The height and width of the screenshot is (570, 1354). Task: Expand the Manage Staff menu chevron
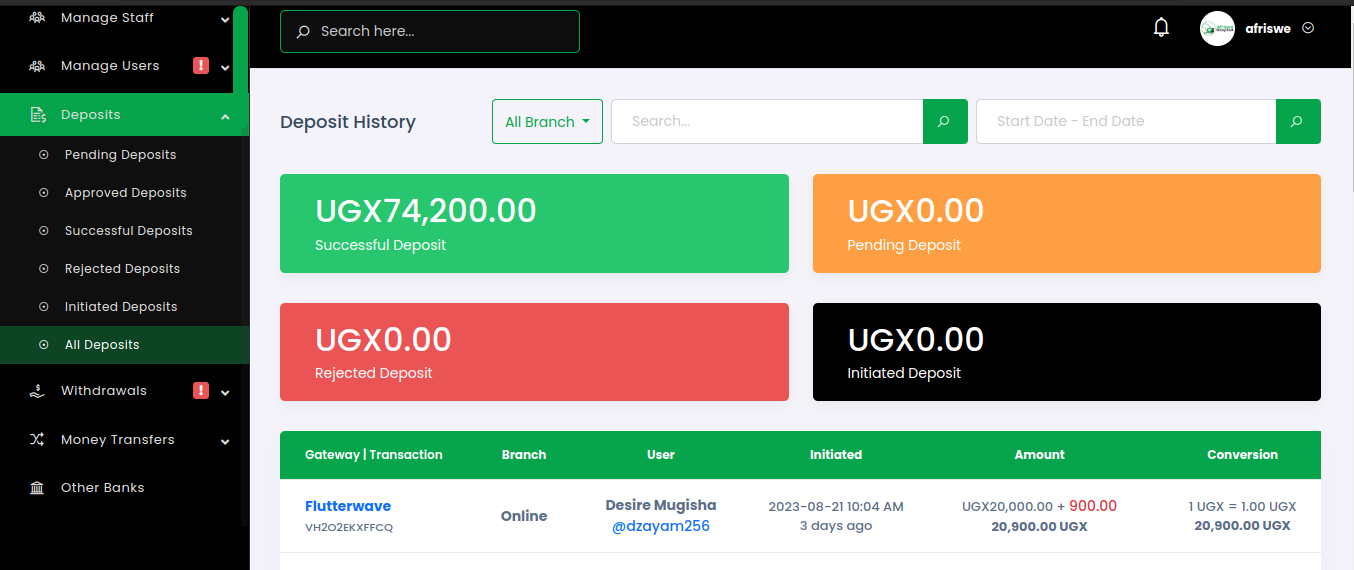tap(225, 19)
